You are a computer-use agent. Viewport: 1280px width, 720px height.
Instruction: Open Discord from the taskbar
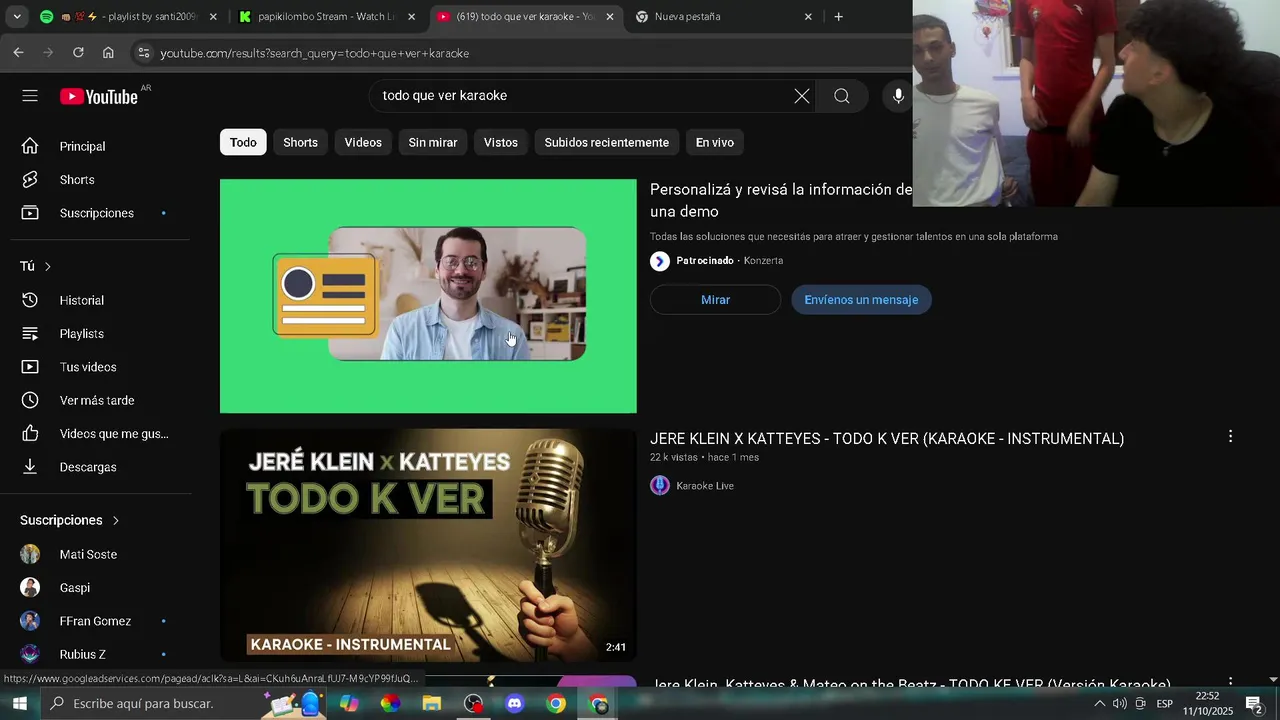(x=514, y=704)
